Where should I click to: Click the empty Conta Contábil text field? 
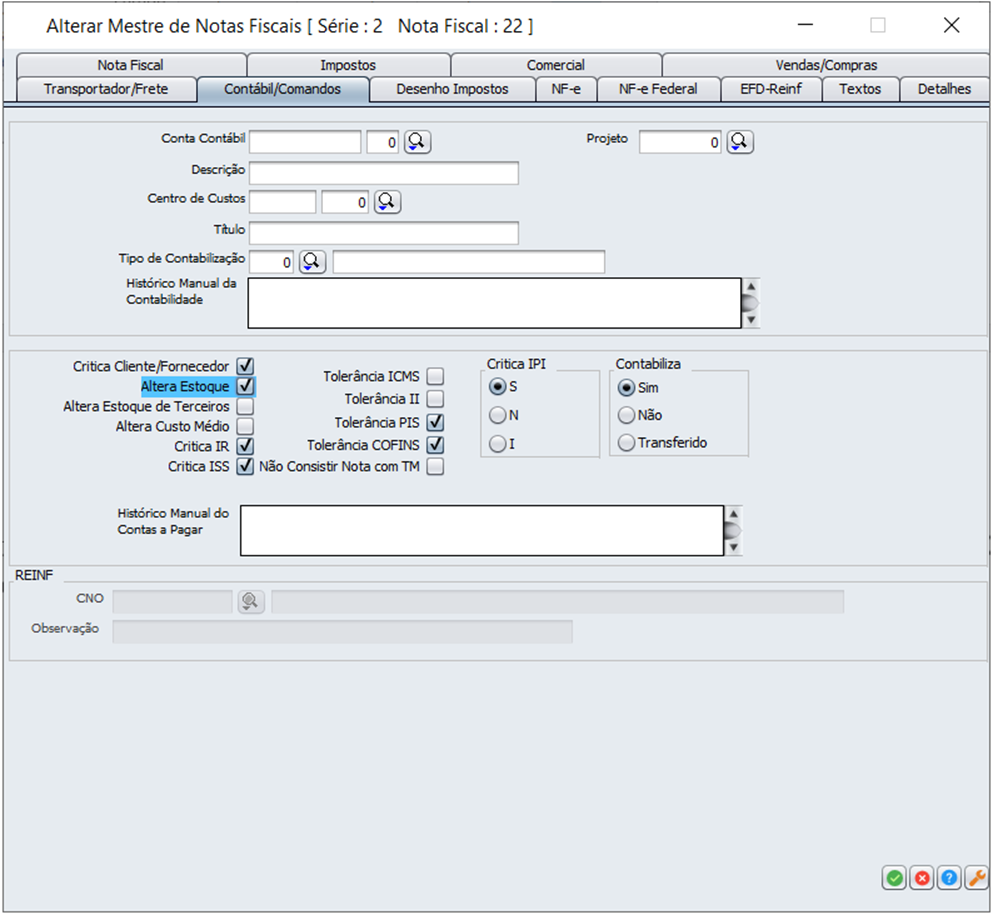(305, 142)
